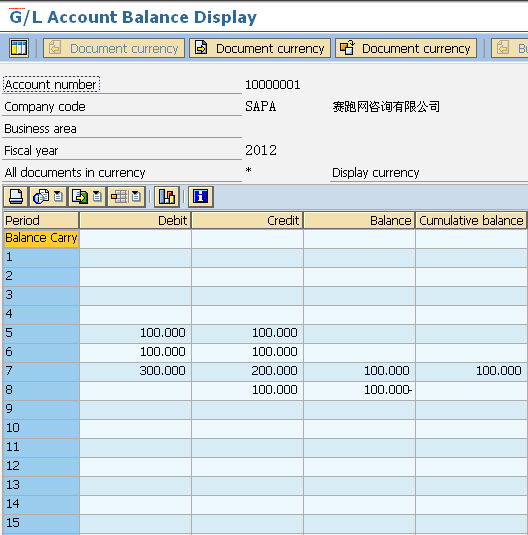The height and width of the screenshot is (535, 528).
Task: Expand the export options dropdown arrow
Action: point(98,197)
